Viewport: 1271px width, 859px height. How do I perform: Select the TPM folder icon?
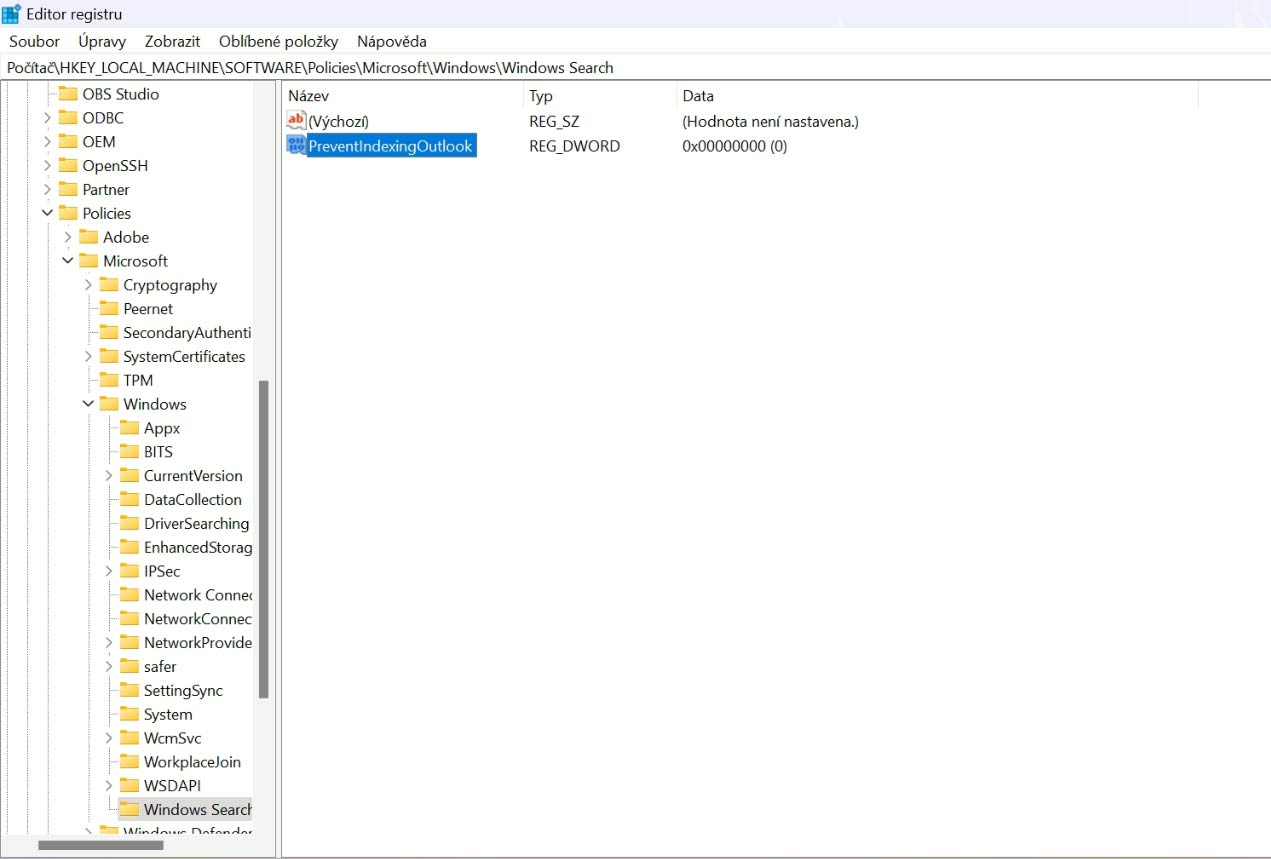point(108,380)
